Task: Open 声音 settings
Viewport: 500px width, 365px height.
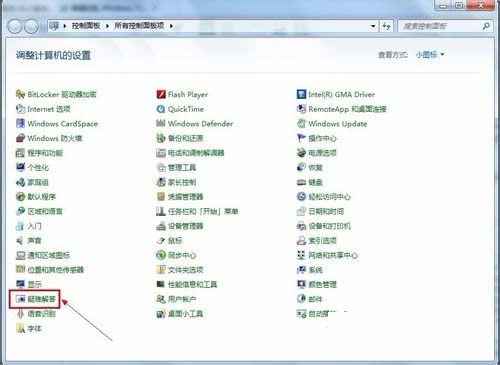Action: 29,241
